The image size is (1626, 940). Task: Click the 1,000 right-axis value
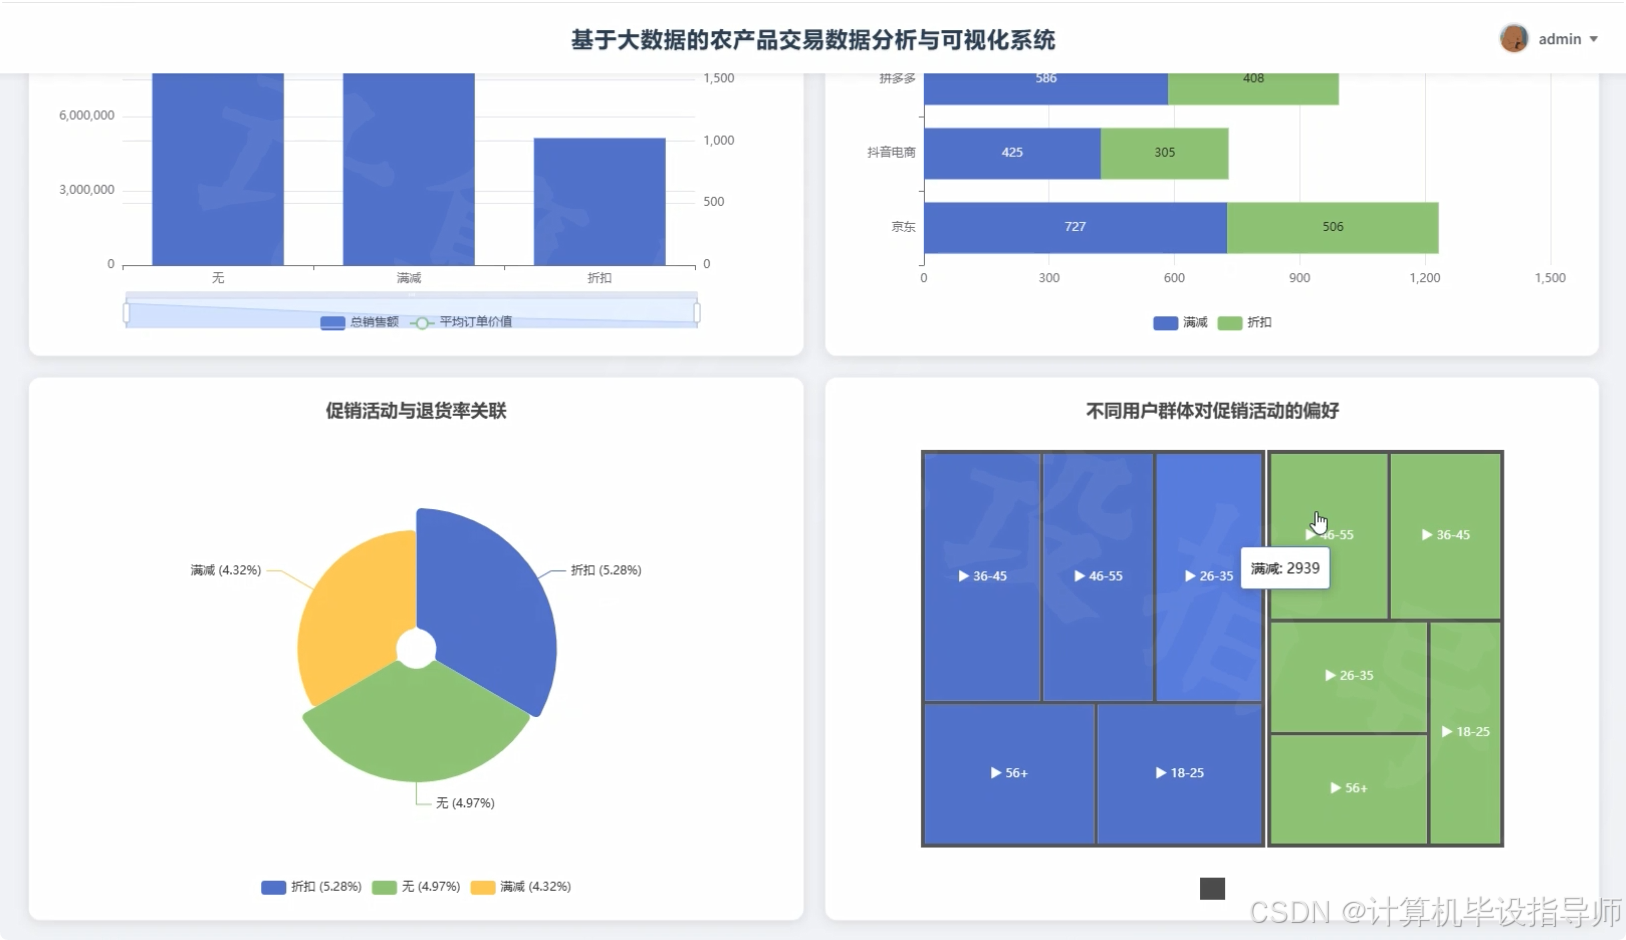pyautogui.click(x=719, y=141)
